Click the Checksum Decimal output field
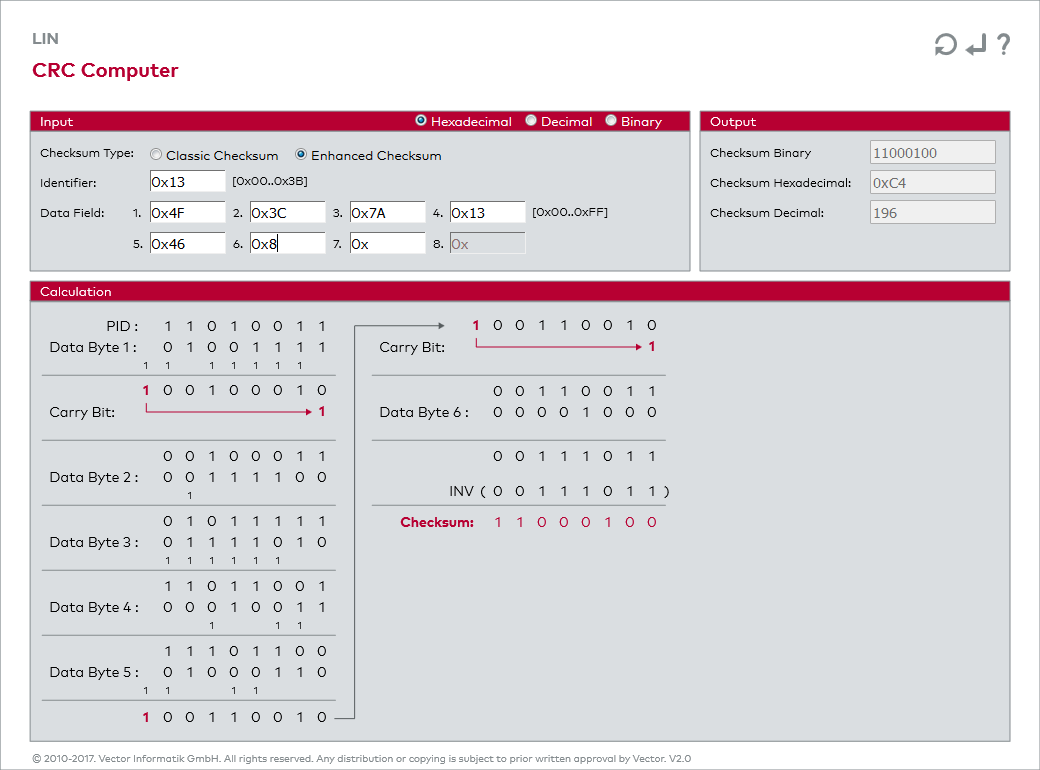The image size is (1040, 770). tap(932, 213)
